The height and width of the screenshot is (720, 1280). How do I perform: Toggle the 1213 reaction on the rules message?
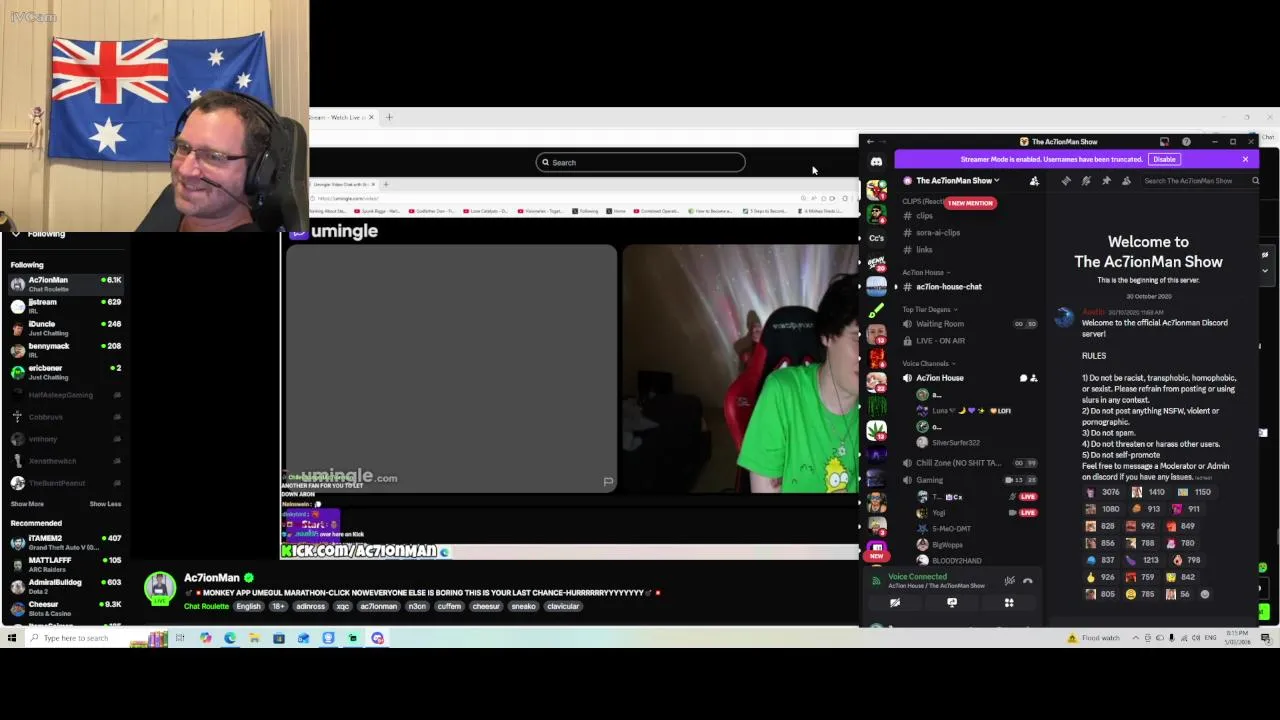tap(1141, 560)
